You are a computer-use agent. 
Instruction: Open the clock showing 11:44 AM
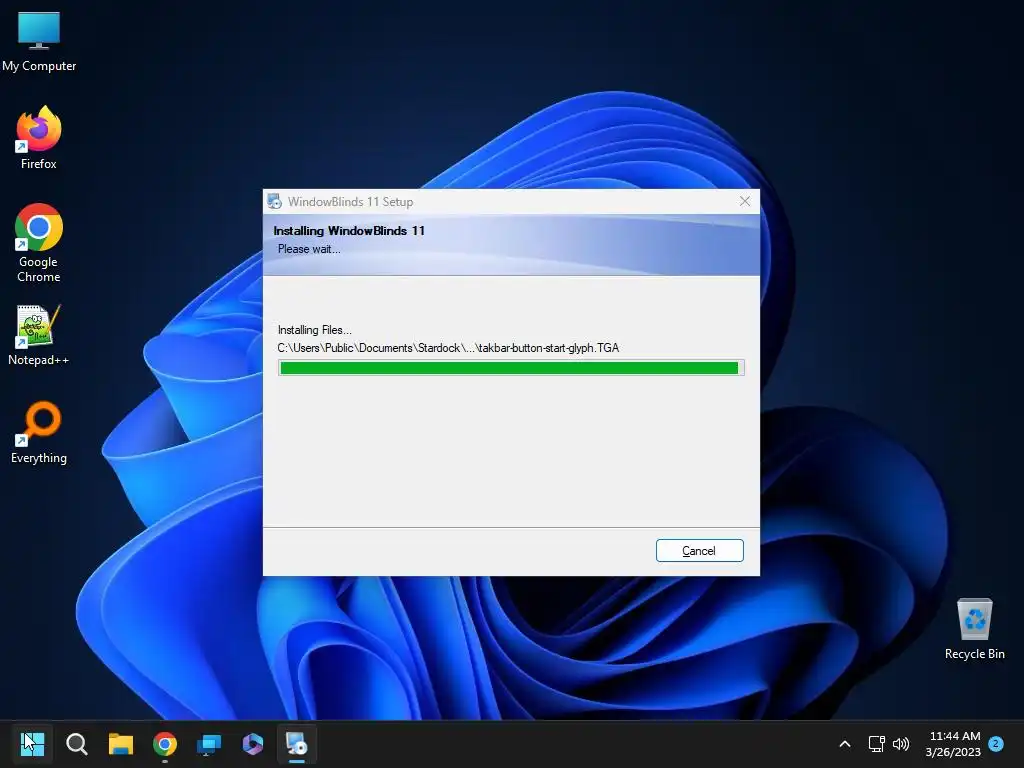(x=953, y=744)
